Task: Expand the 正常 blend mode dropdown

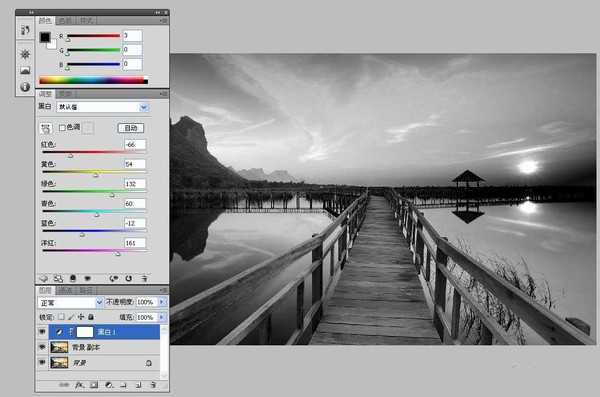Action: 71,302
